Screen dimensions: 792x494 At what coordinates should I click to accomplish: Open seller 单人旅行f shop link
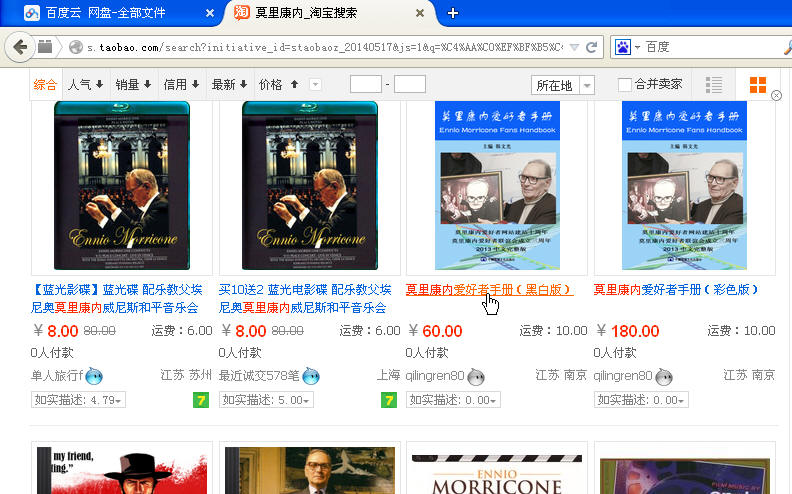[57, 376]
